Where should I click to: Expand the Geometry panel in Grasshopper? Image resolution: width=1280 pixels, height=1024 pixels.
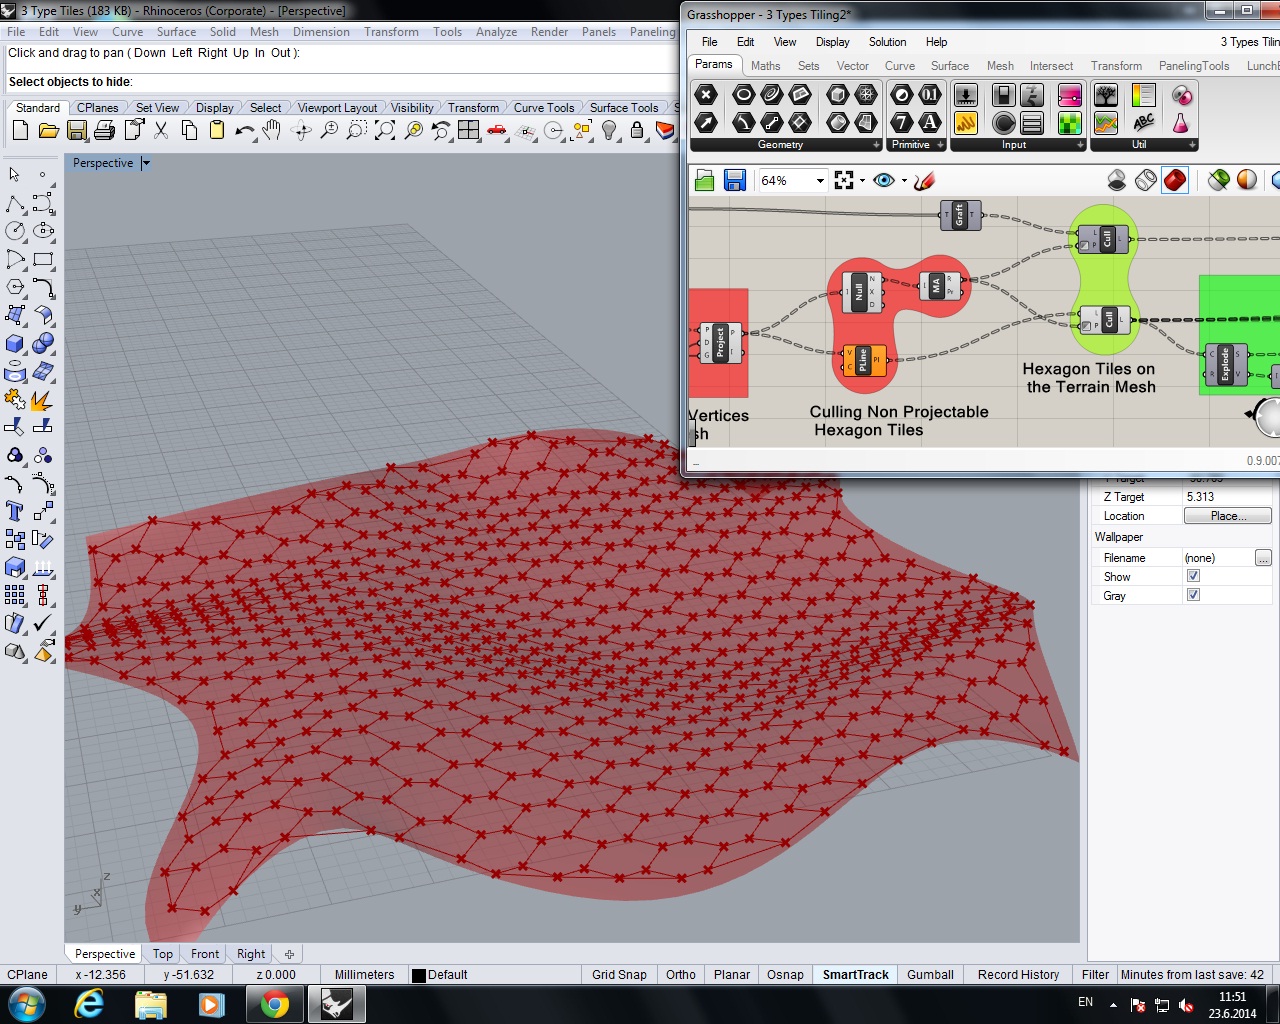[877, 145]
